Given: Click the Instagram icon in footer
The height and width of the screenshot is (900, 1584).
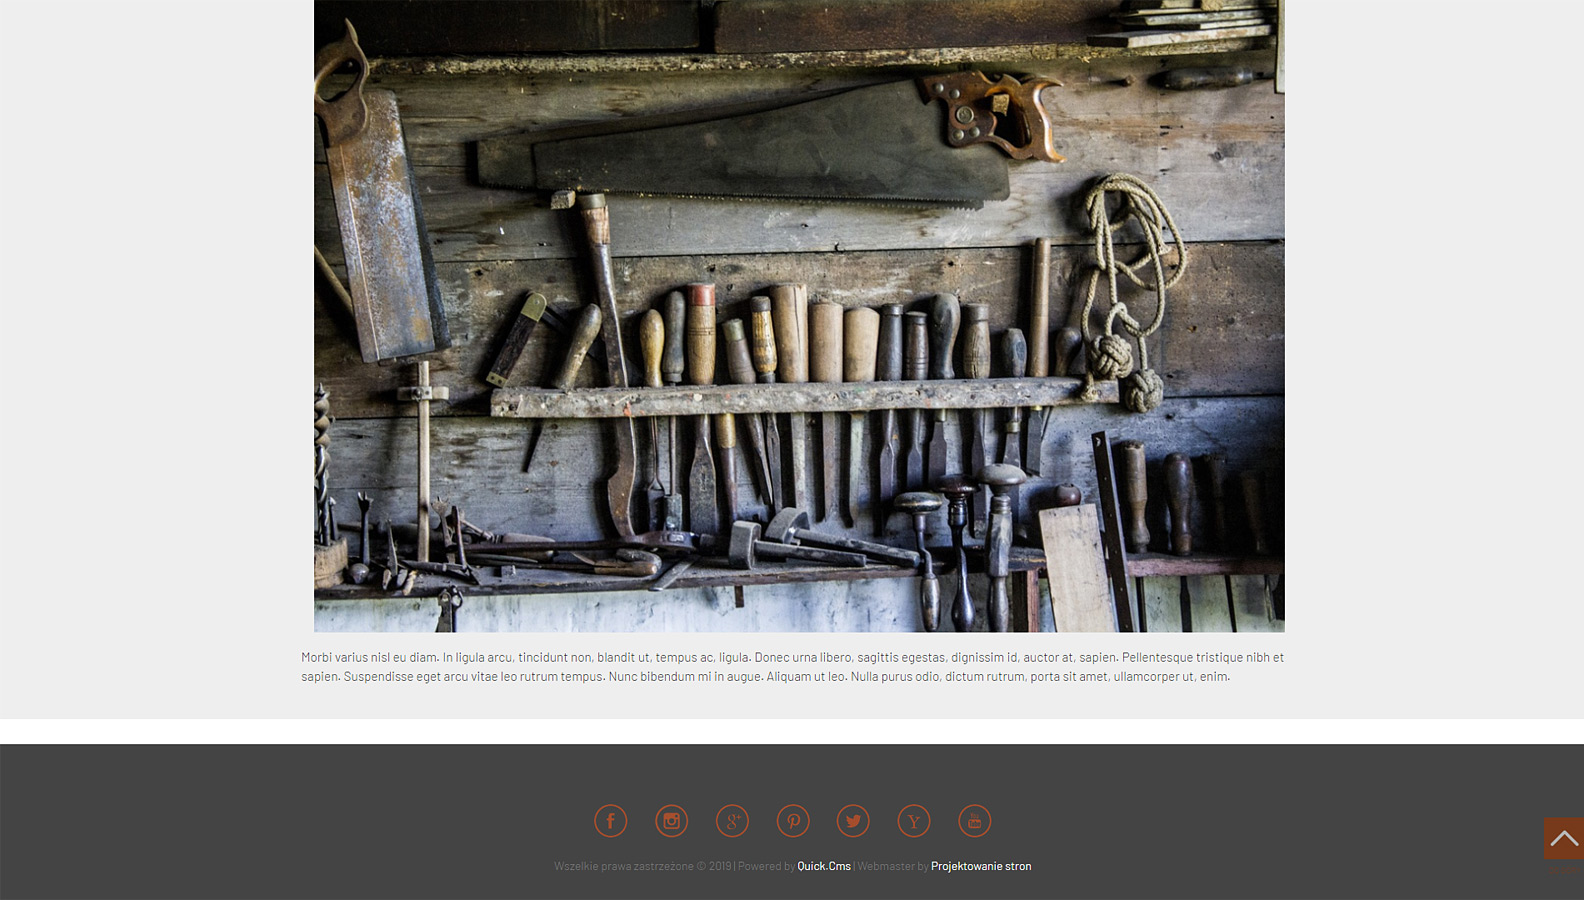Looking at the screenshot, I should (671, 821).
